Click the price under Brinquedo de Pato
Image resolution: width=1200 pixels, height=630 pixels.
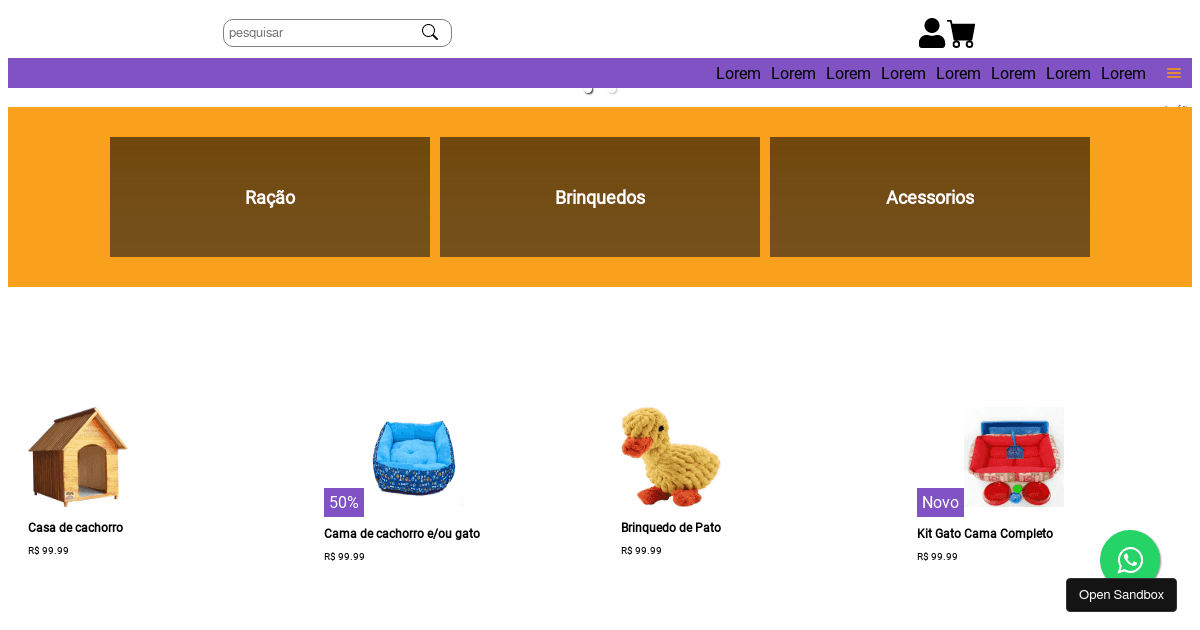641,551
